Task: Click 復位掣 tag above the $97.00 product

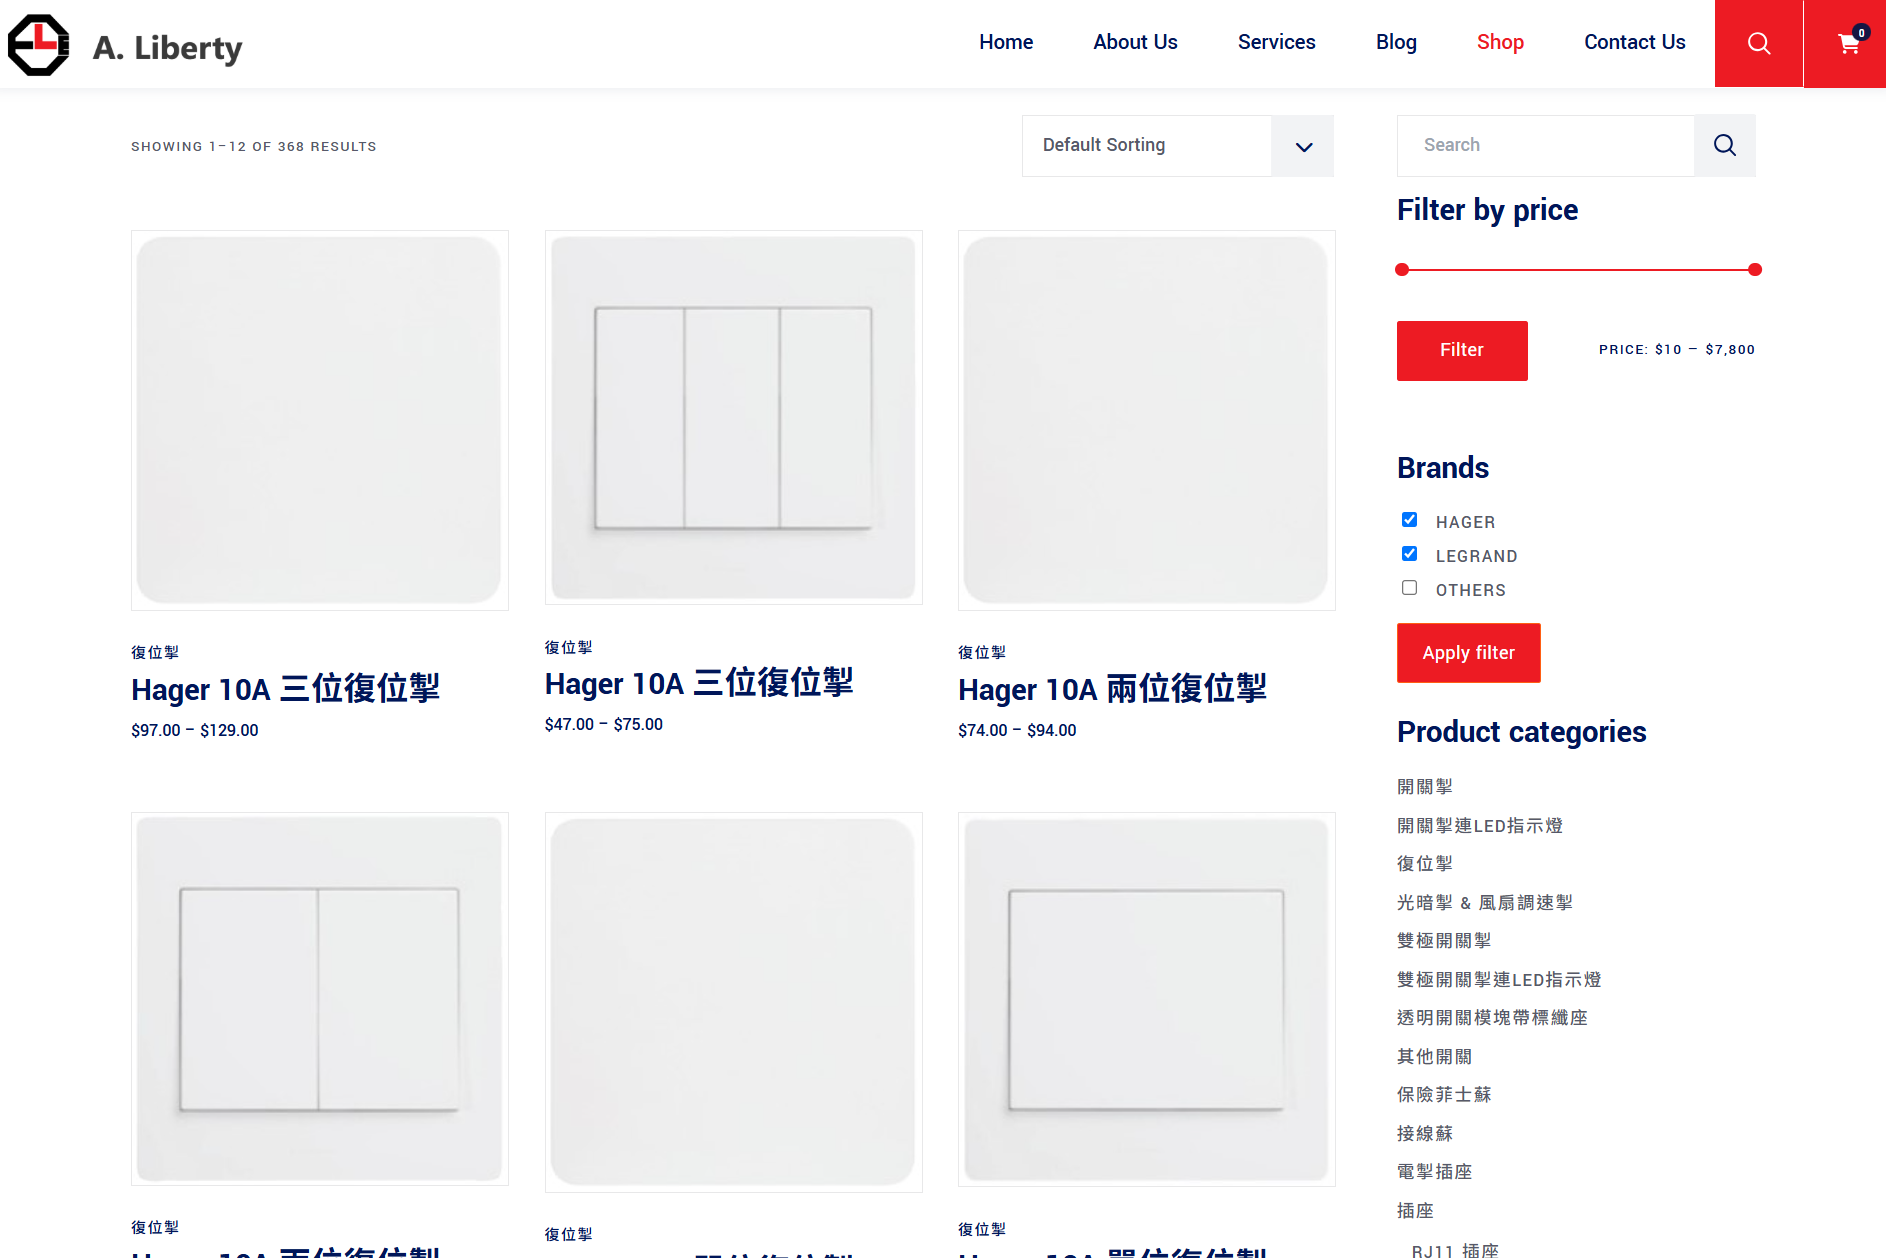Action: pos(155,652)
